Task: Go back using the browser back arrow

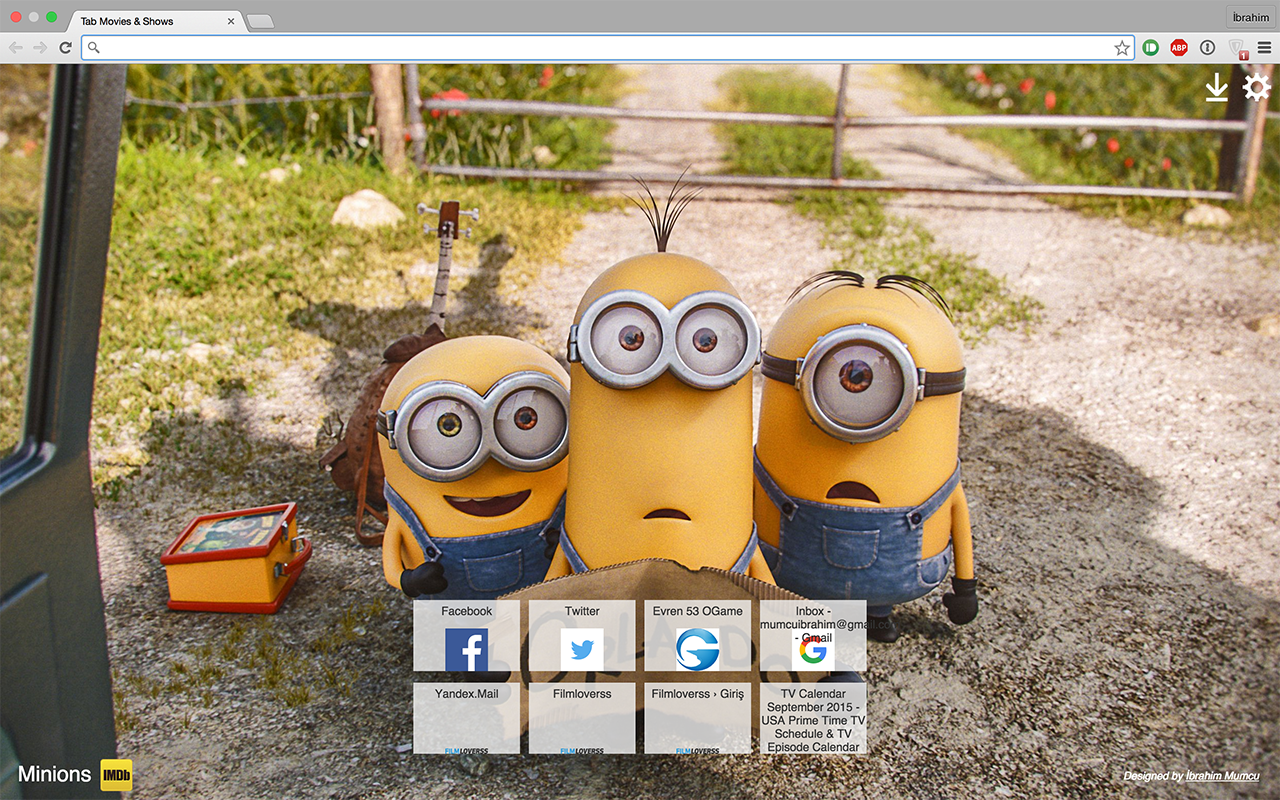Action: [16, 47]
